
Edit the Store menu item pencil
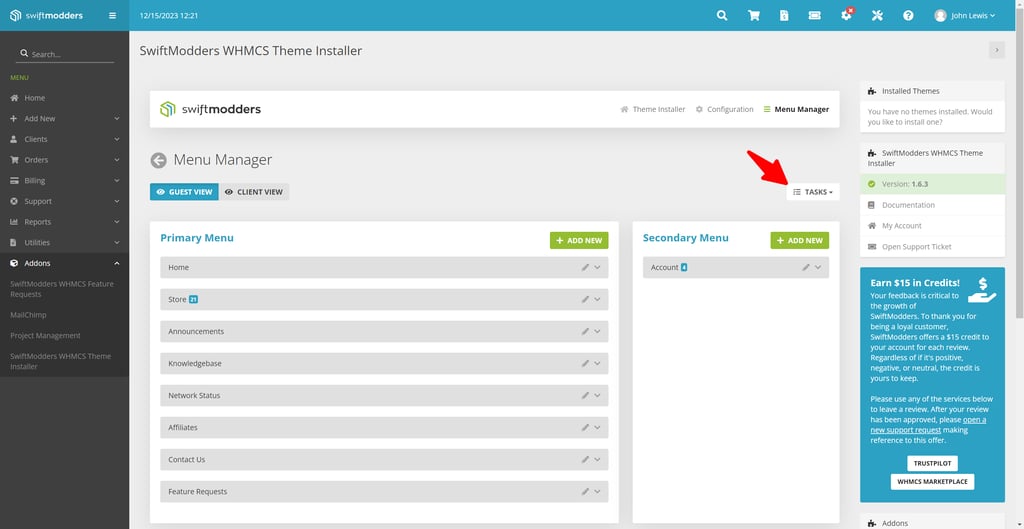pos(585,299)
